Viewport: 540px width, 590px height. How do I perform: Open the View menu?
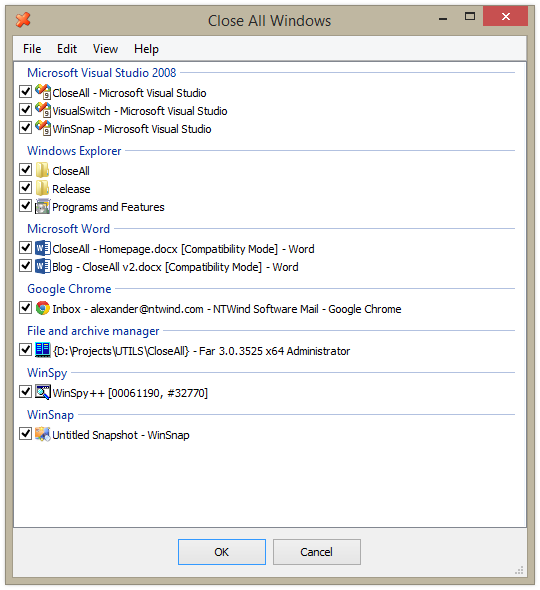pyautogui.click(x=105, y=49)
